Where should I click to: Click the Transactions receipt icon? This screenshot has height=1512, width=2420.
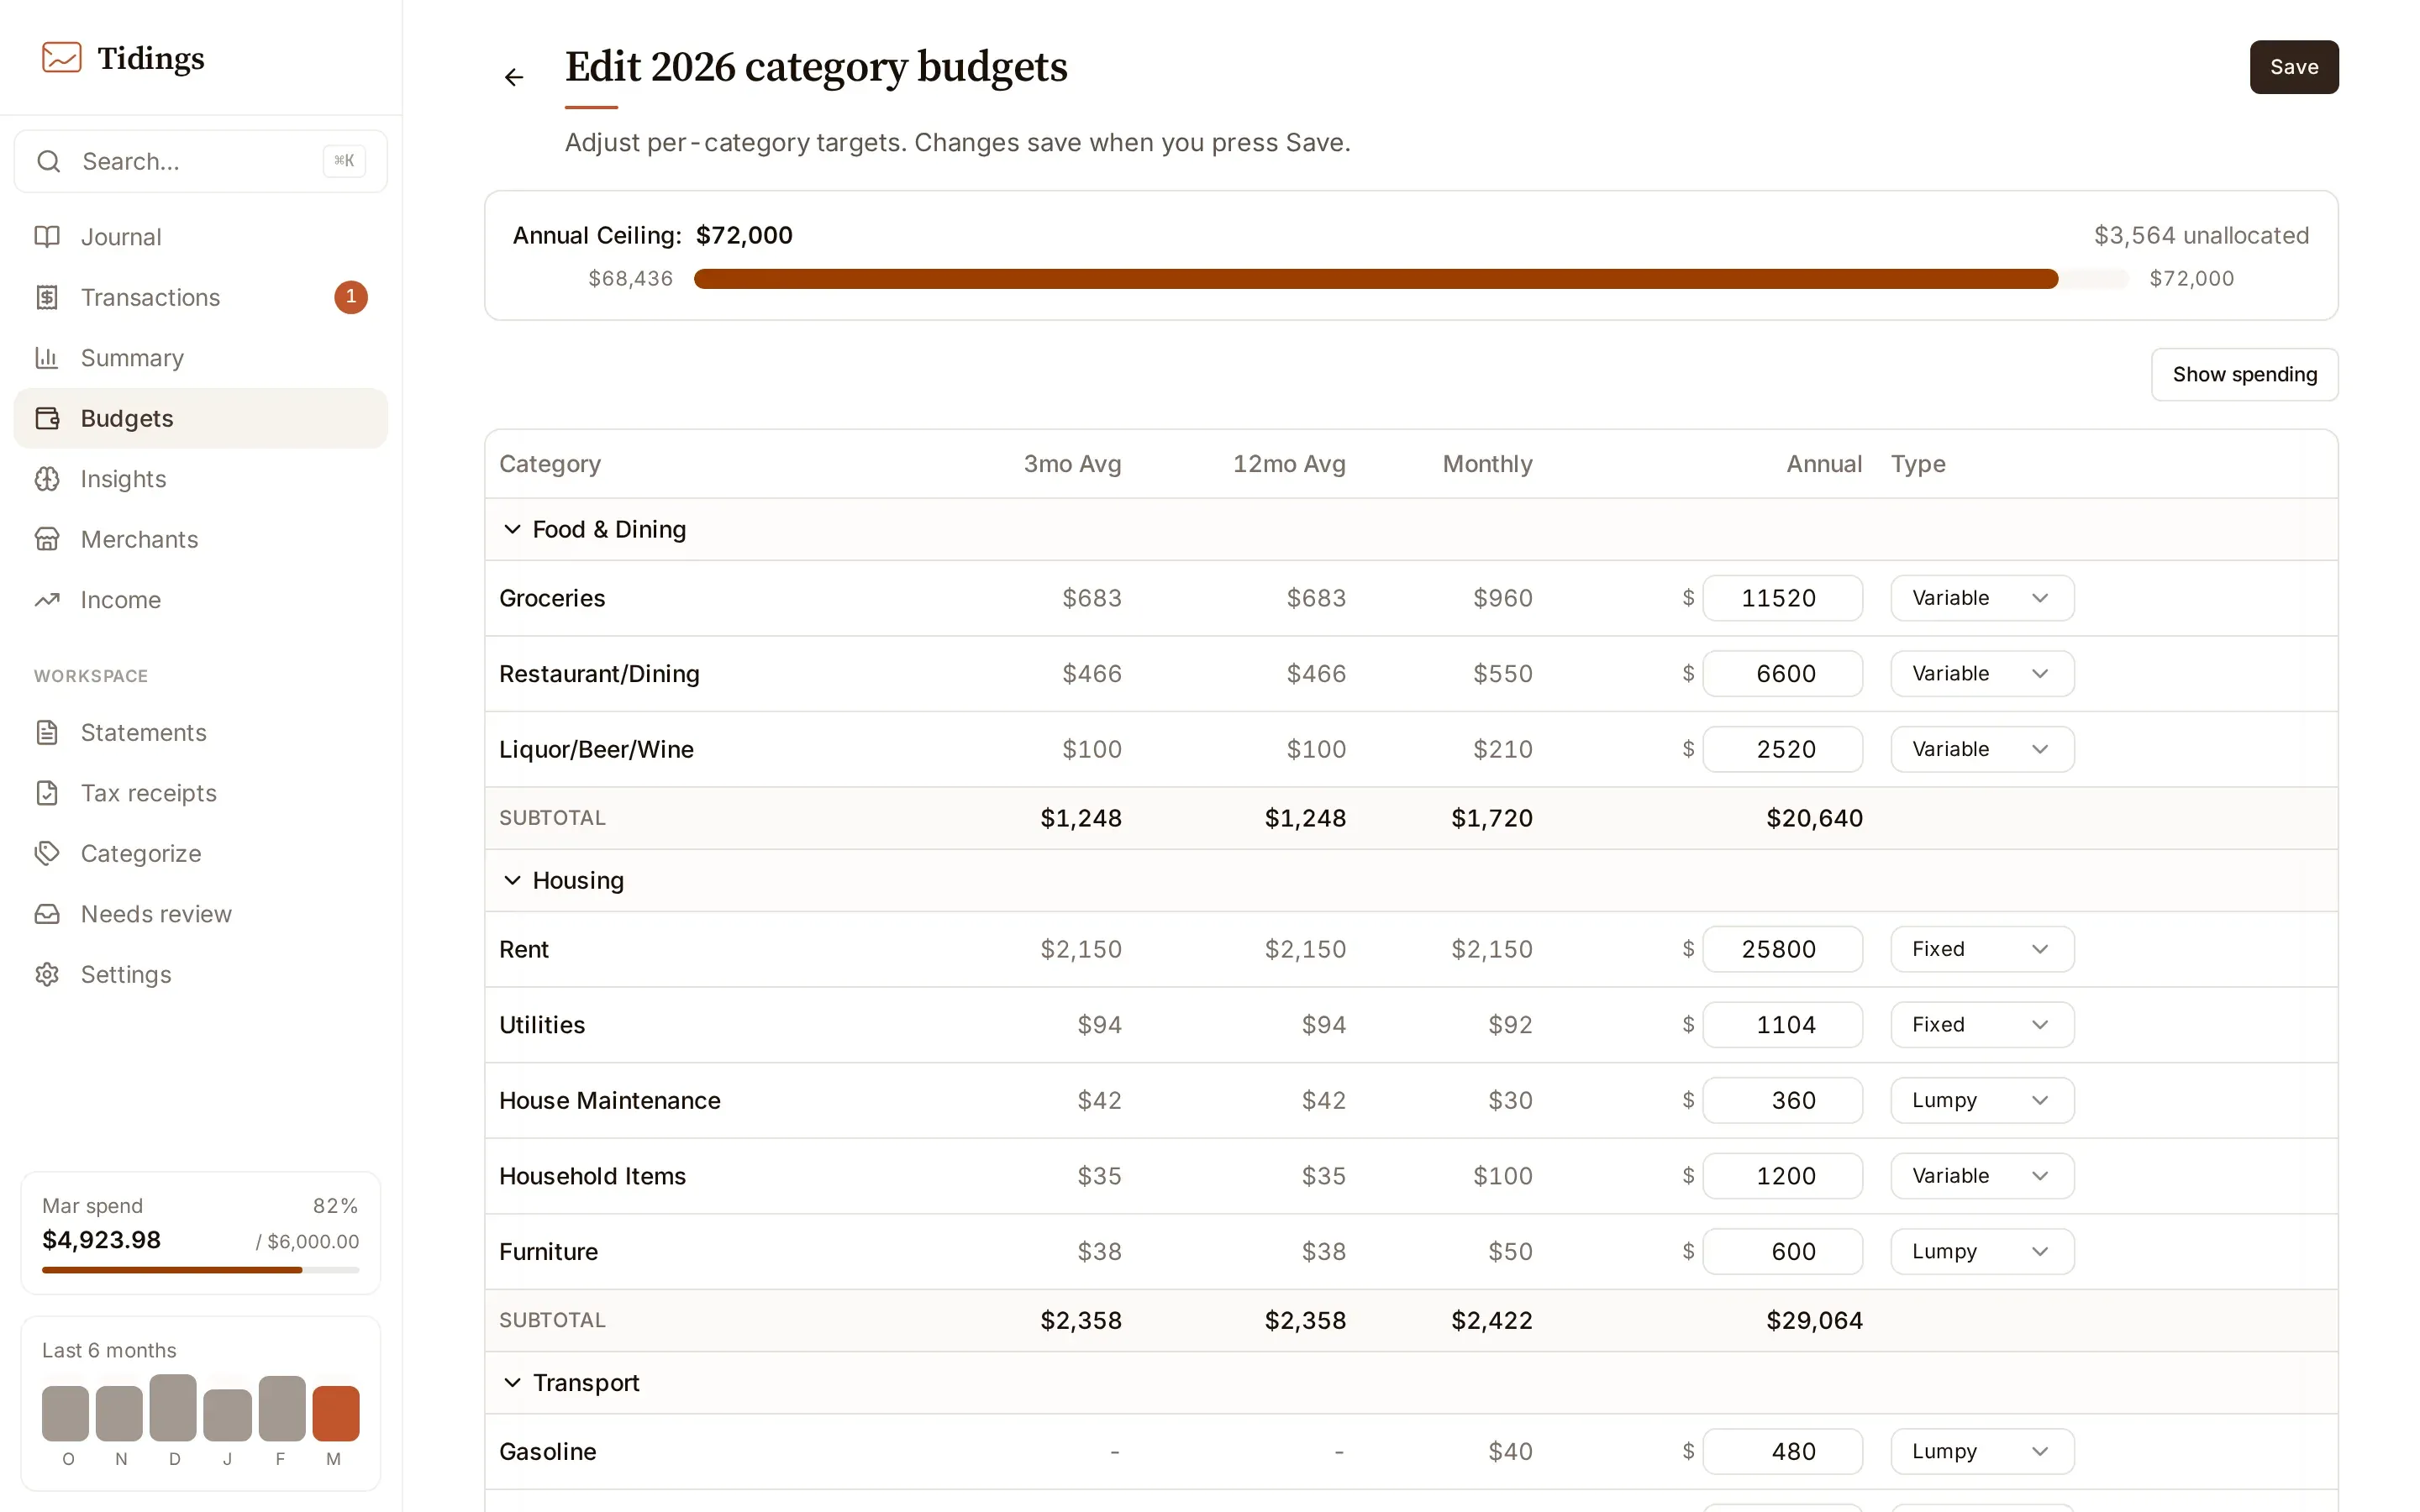pos(47,297)
